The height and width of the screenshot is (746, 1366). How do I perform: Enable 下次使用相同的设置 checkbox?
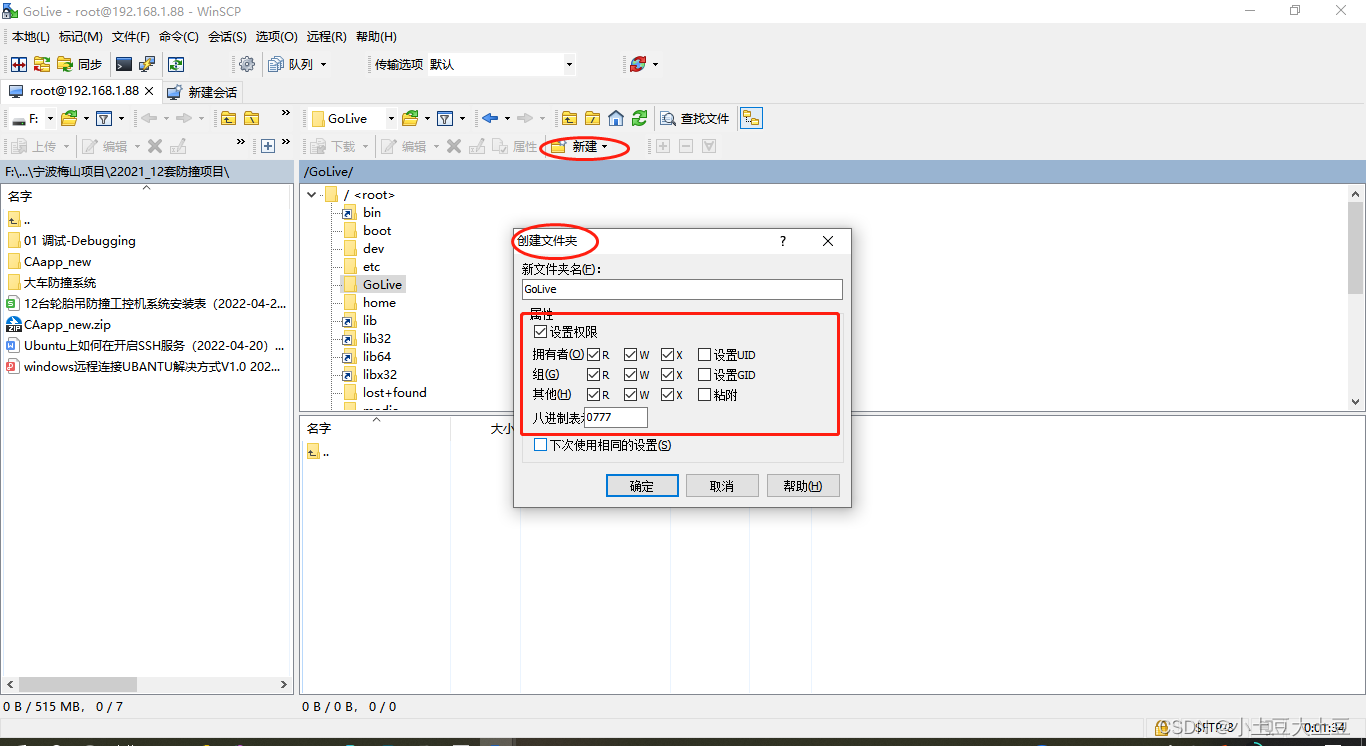[x=541, y=445]
